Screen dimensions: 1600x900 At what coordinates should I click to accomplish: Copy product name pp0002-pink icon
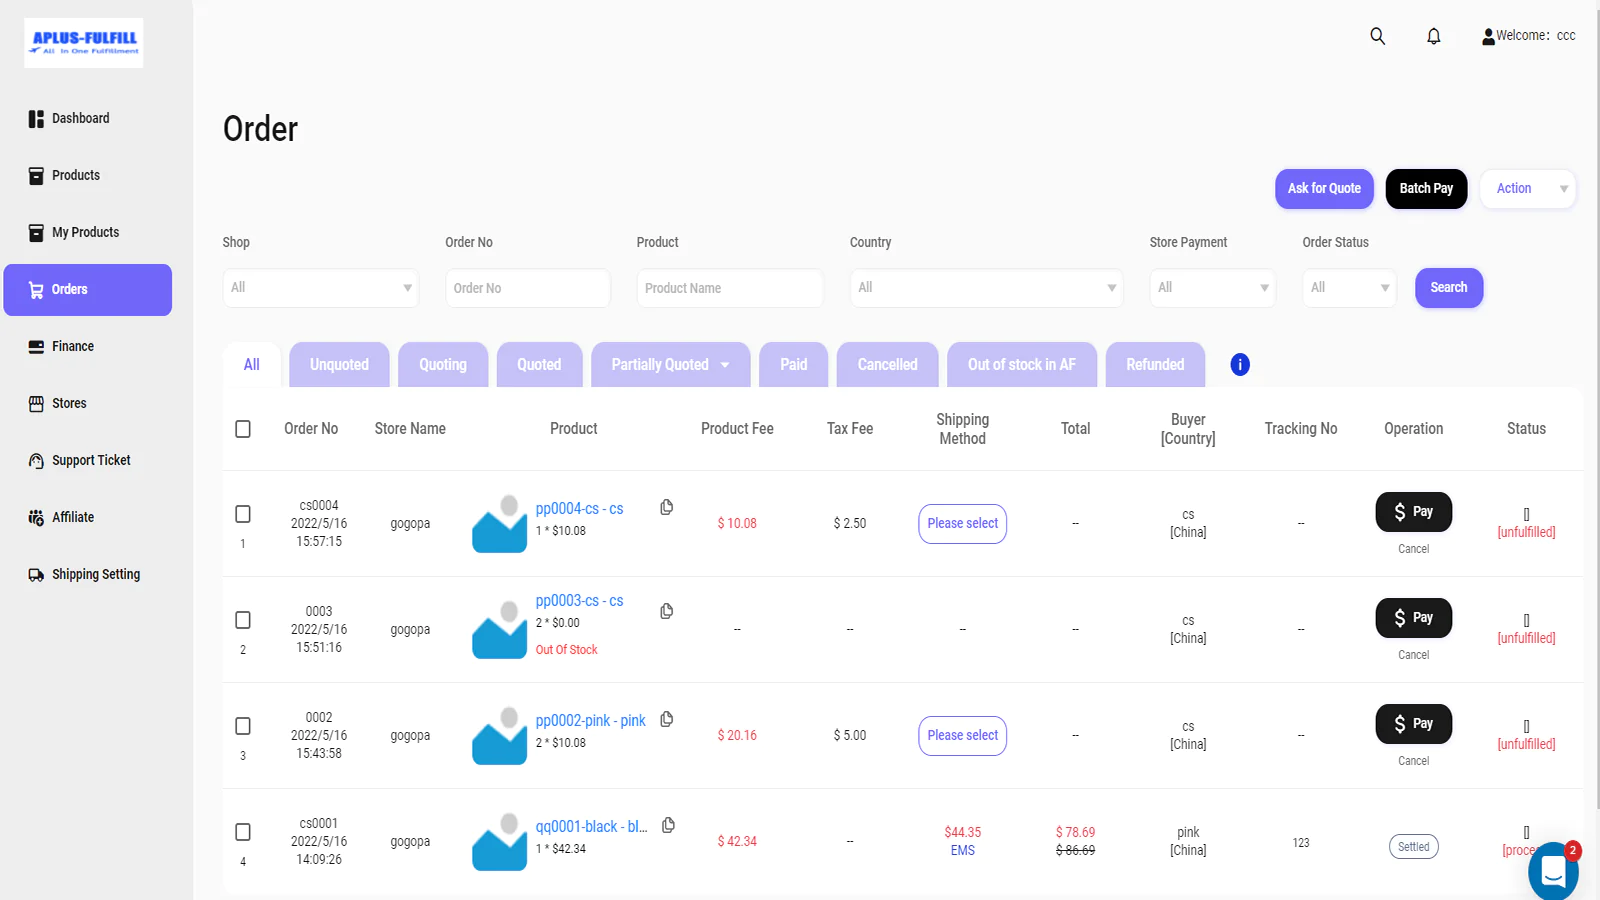pyautogui.click(x=667, y=719)
